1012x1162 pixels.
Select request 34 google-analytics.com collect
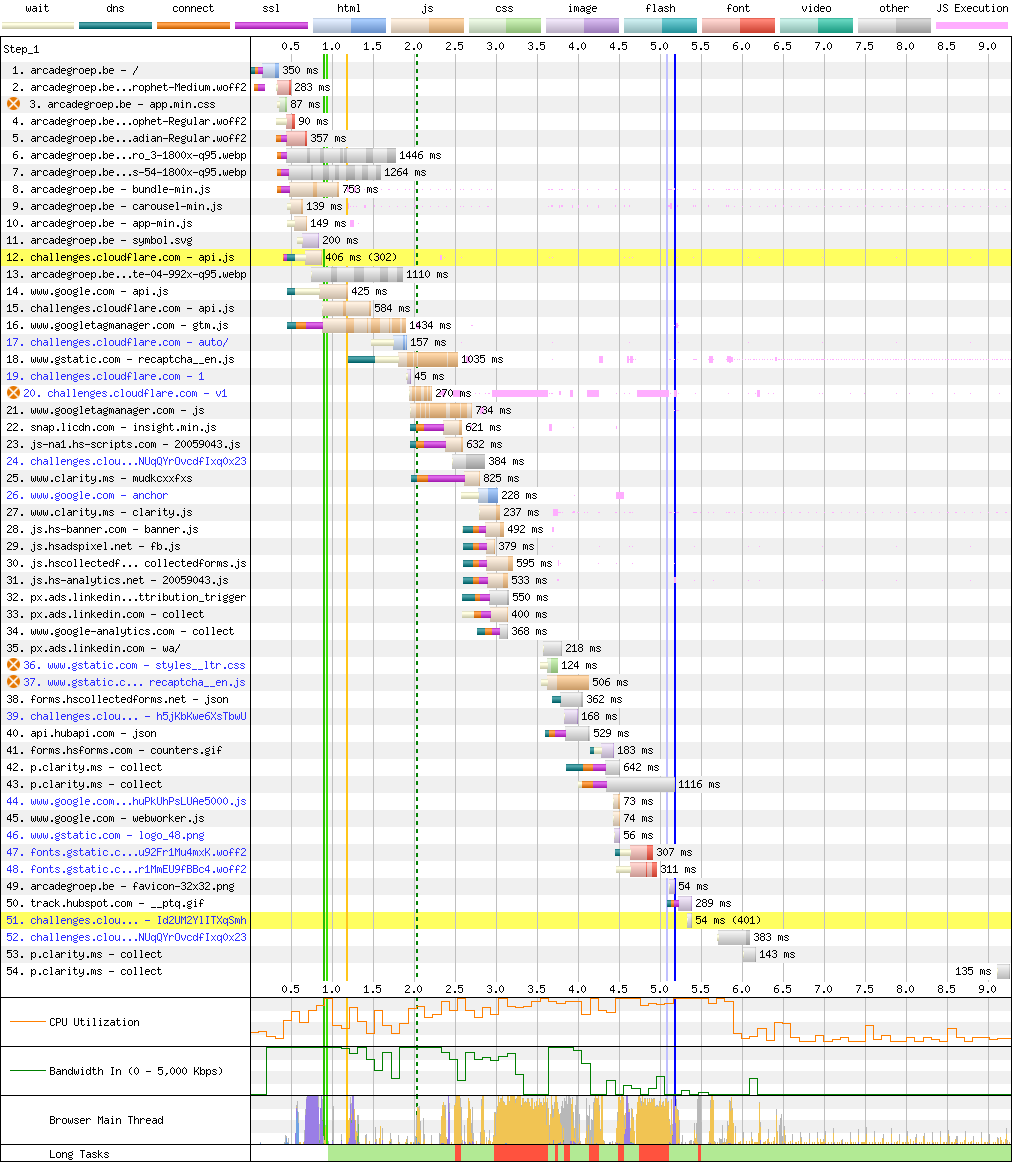pyautogui.click(x=120, y=631)
